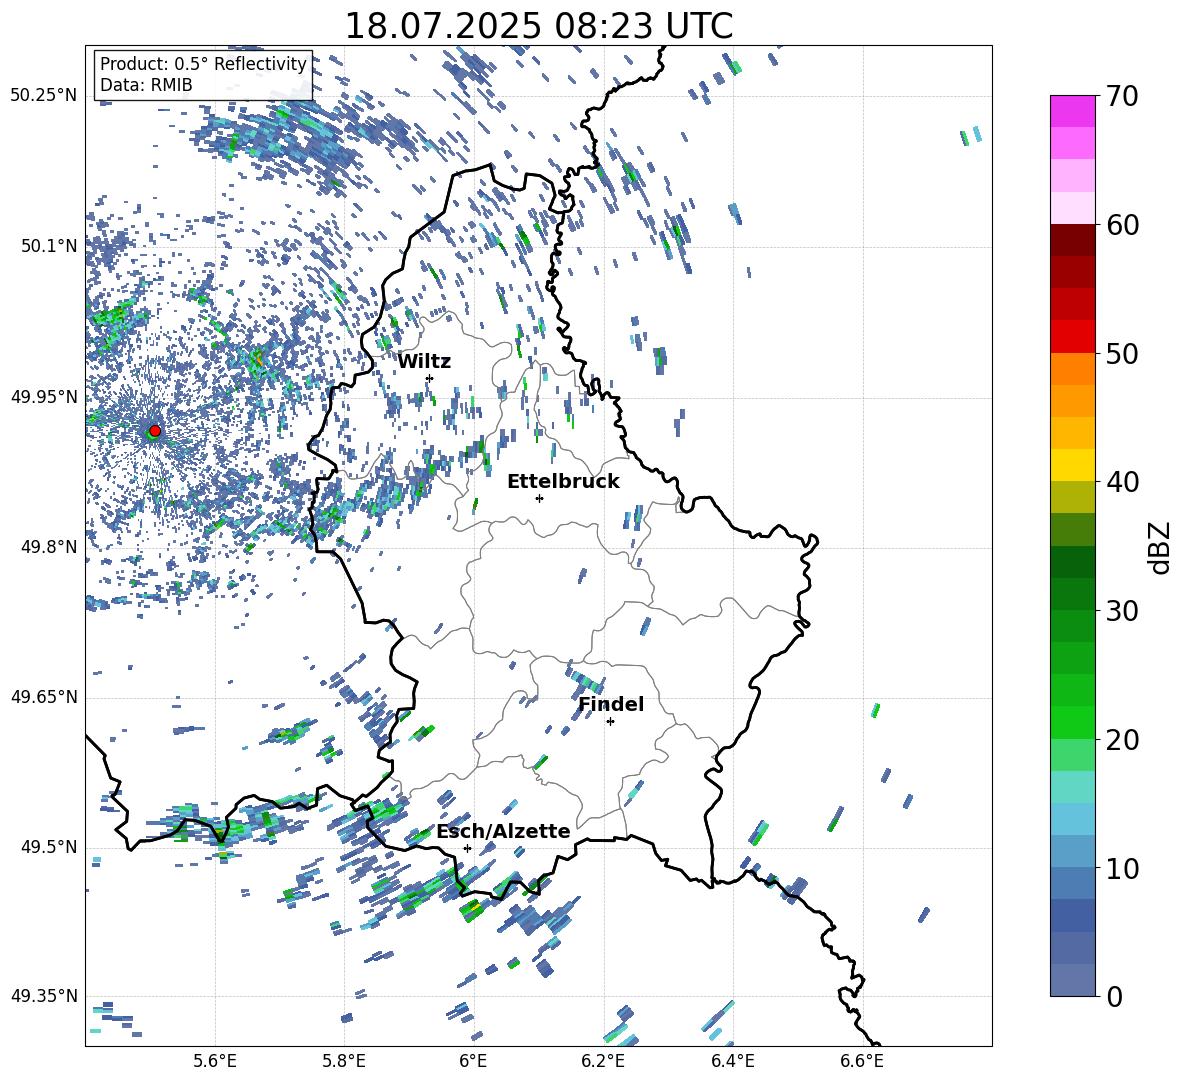Click the 6°E longitude label
Image resolution: width=1184 pixels, height=1081 pixels.
(x=473, y=1061)
